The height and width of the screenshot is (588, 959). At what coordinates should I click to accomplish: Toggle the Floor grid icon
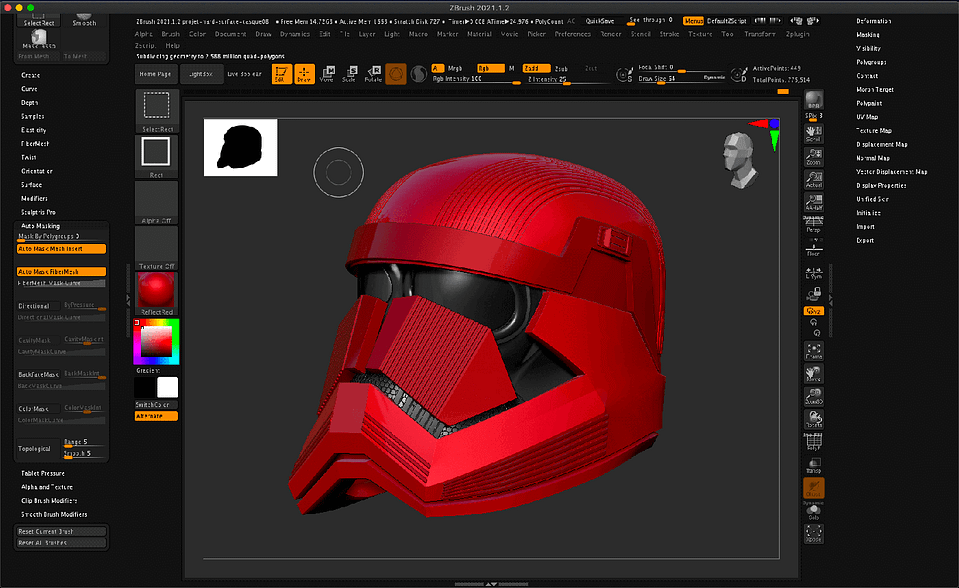(813, 248)
